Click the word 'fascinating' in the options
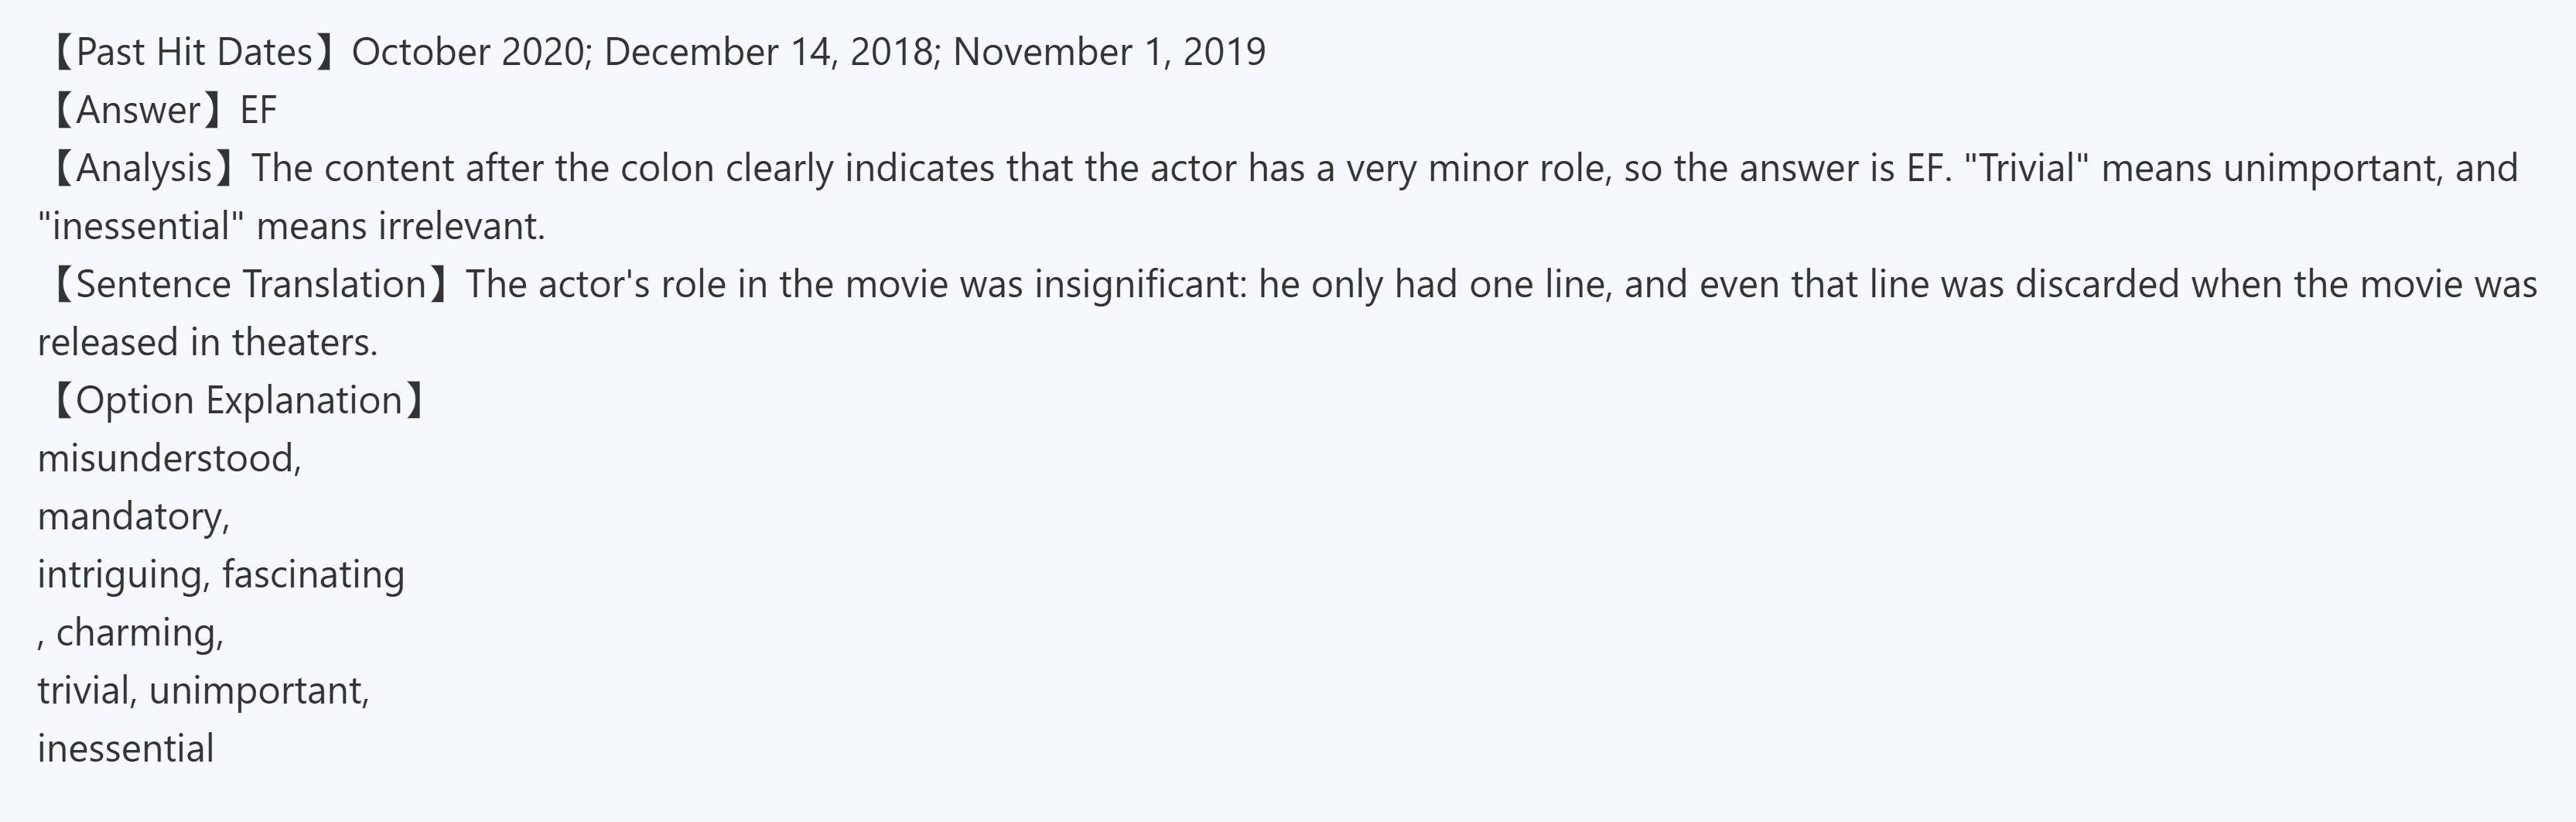This screenshot has height=822, width=2576. (x=313, y=575)
